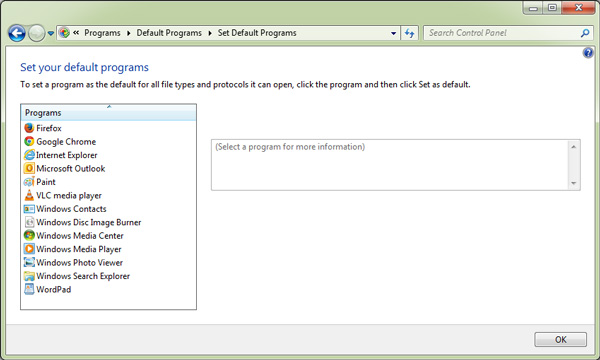
Task: Sort by the Programs column header
Action: (x=108, y=112)
